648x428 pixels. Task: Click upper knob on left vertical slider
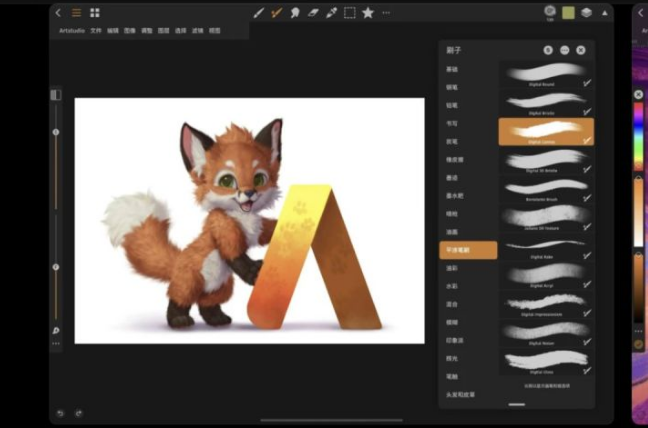click(x=56, y=132)
